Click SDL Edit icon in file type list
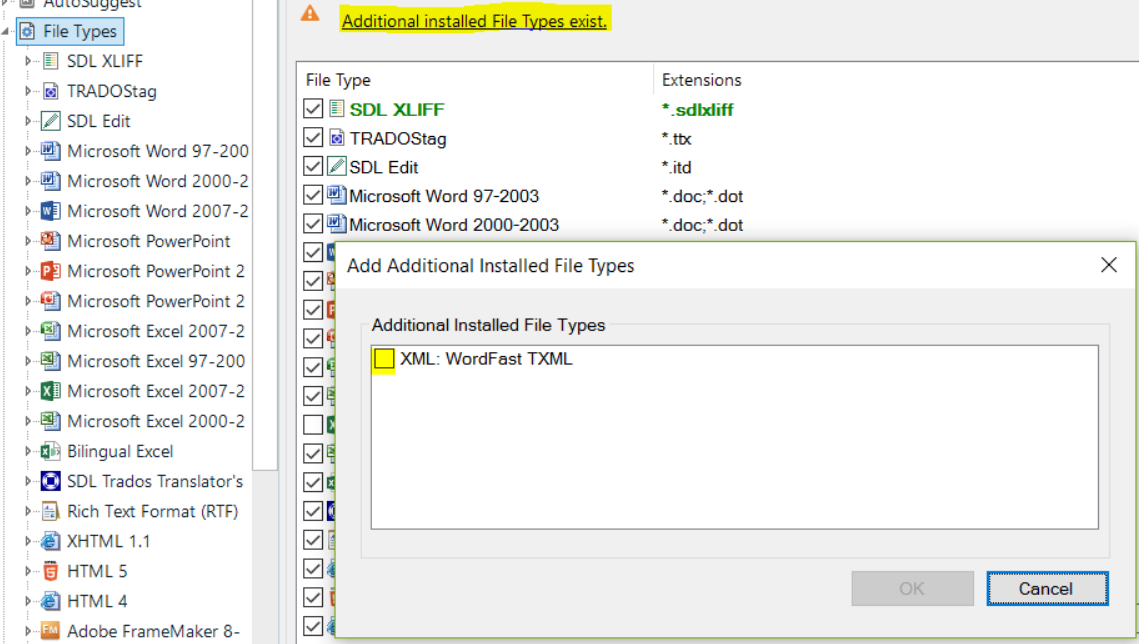This screenshot has width=1139, height=644. [336, 166]
